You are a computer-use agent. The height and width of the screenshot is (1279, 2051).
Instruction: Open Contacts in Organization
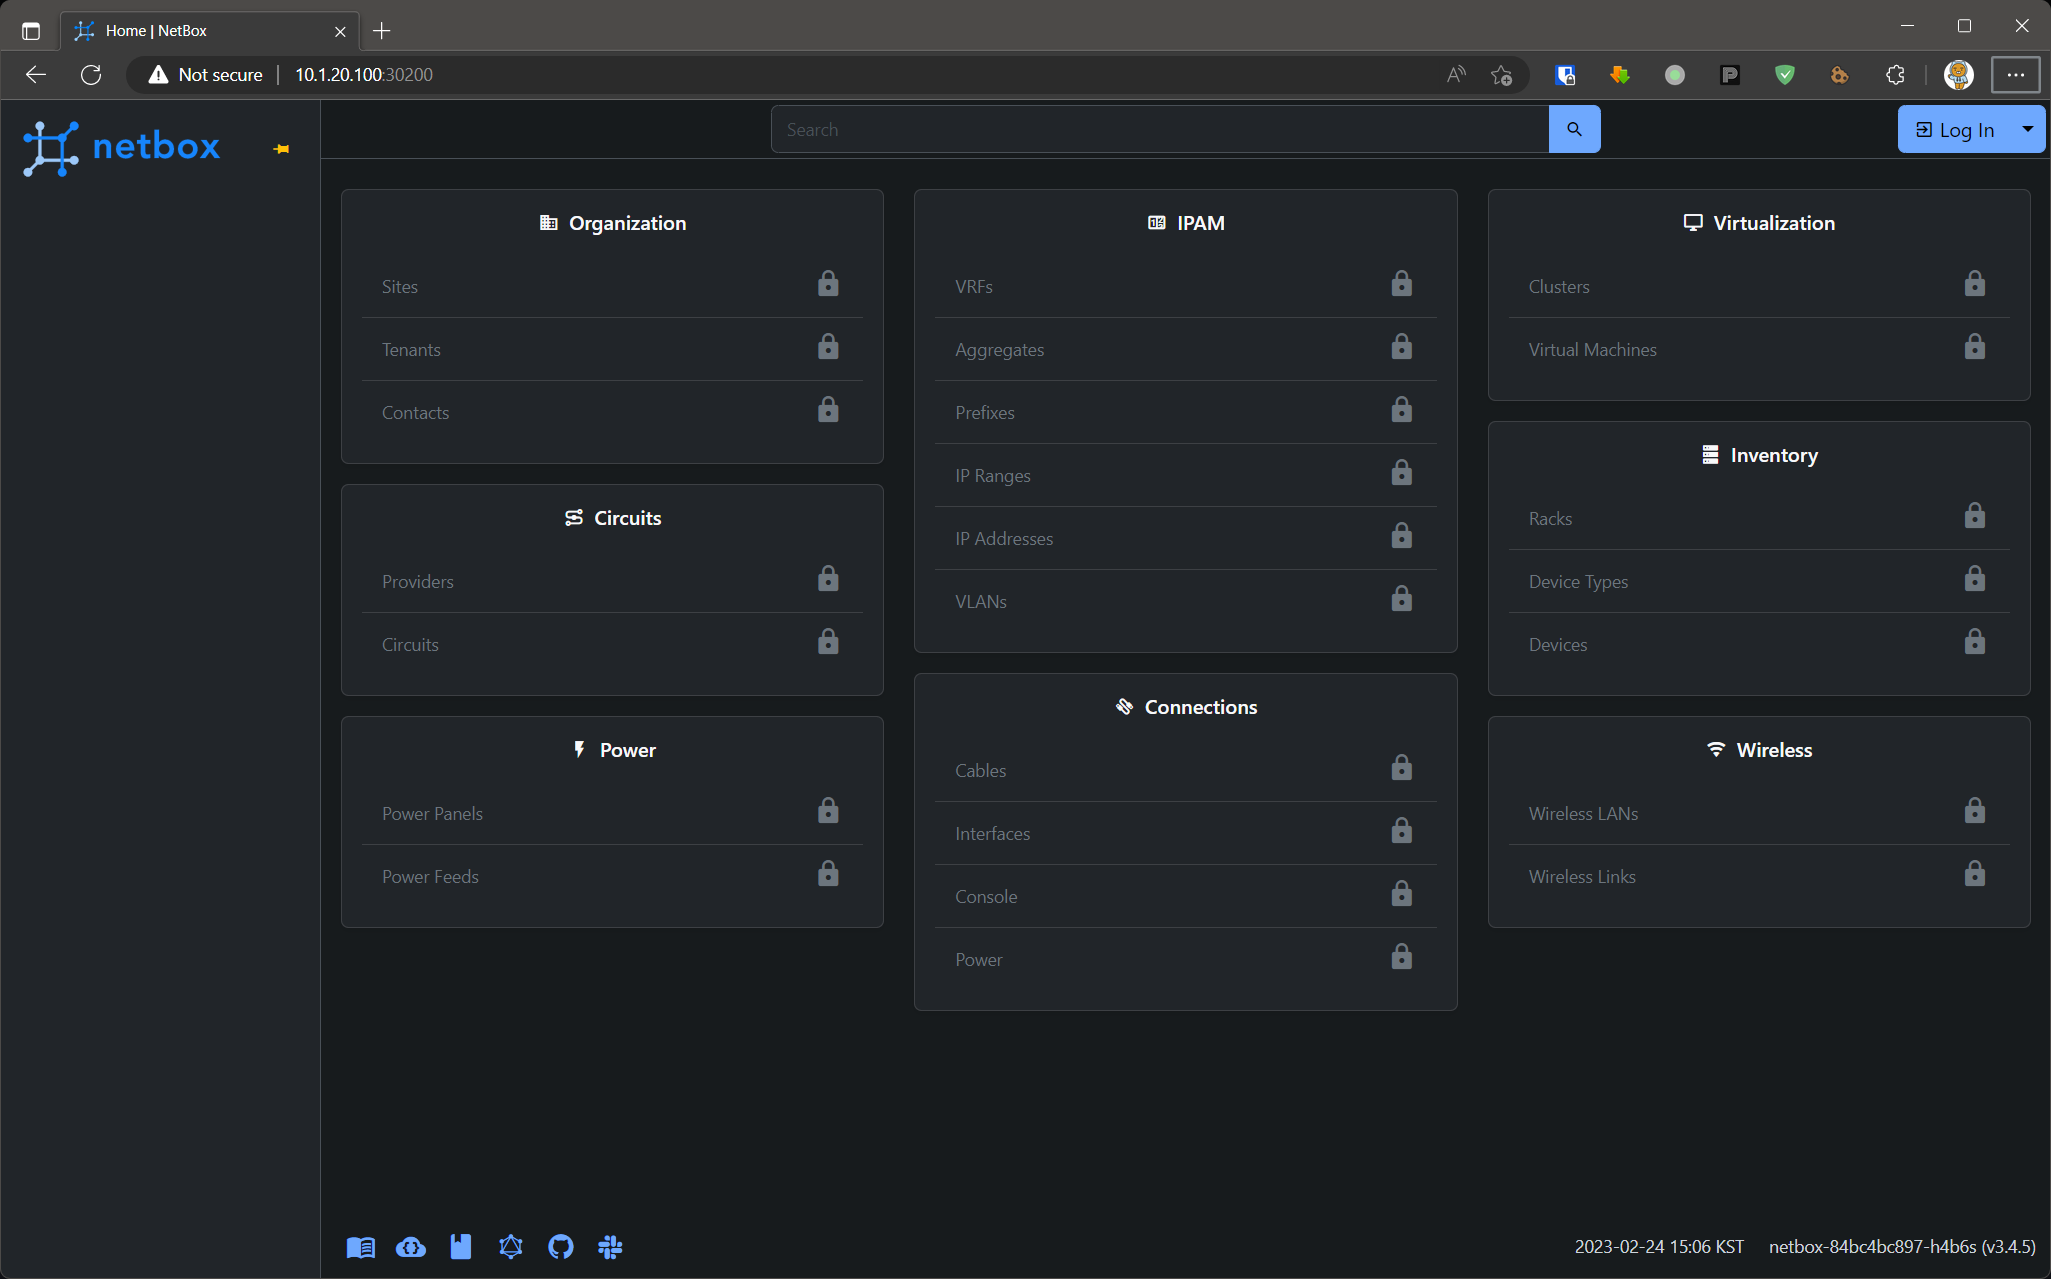pyautogui.click(x=415, y=412)
